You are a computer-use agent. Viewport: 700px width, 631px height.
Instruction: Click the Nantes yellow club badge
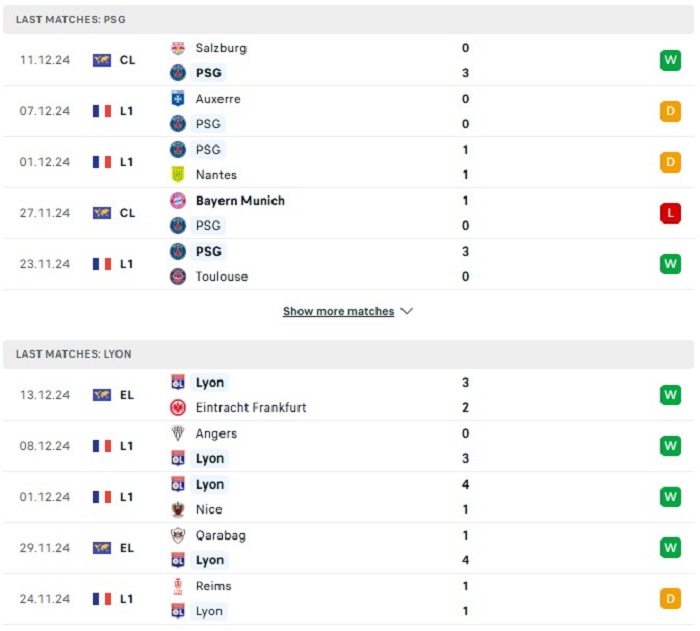[x=178, y=175]
